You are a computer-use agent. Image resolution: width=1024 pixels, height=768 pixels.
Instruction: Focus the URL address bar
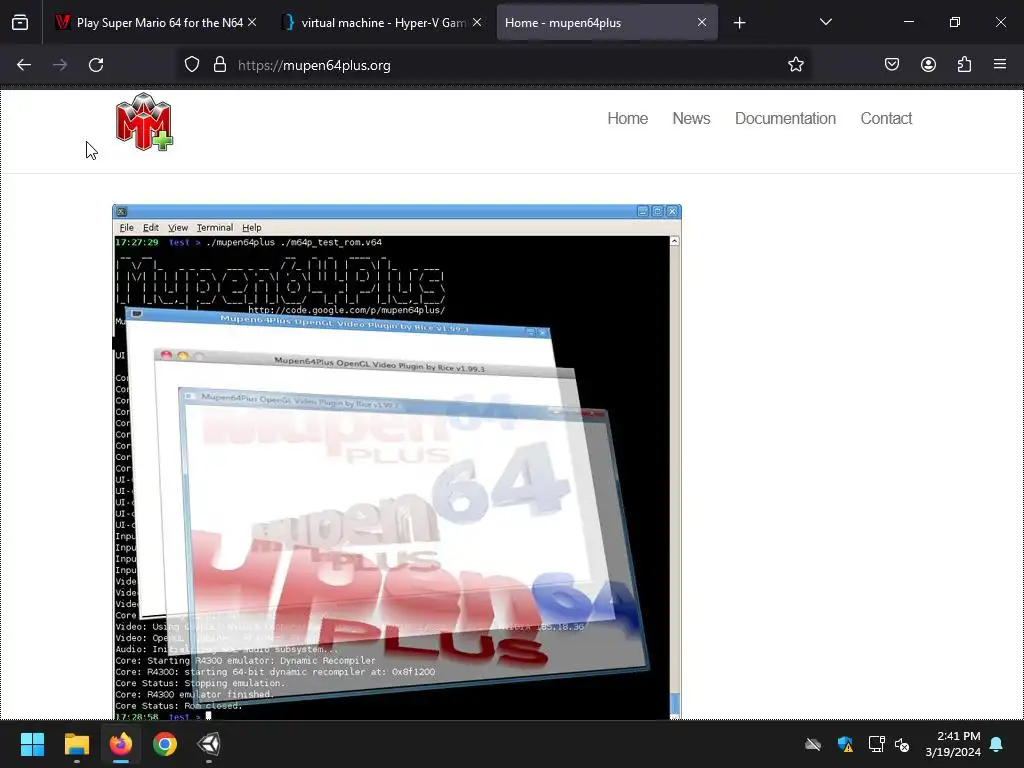click(x=496, y=65)
